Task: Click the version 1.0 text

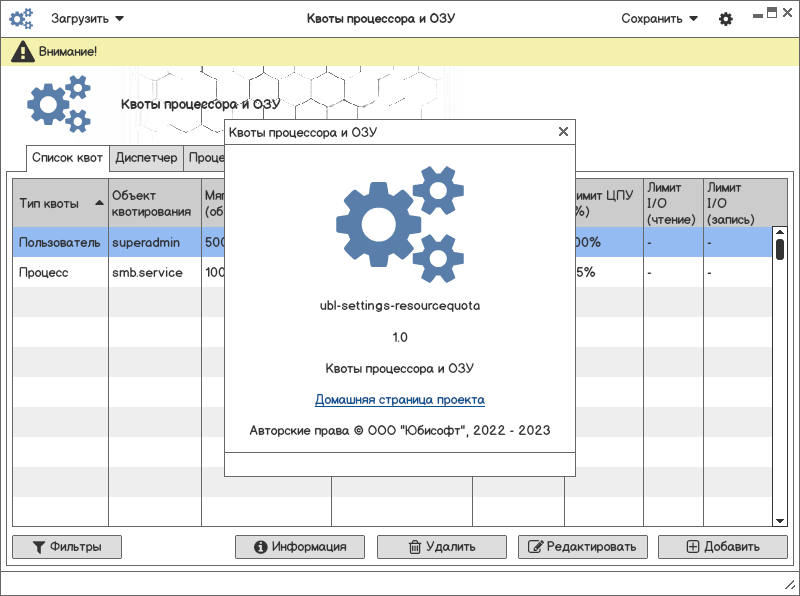Action: point(399,337)
